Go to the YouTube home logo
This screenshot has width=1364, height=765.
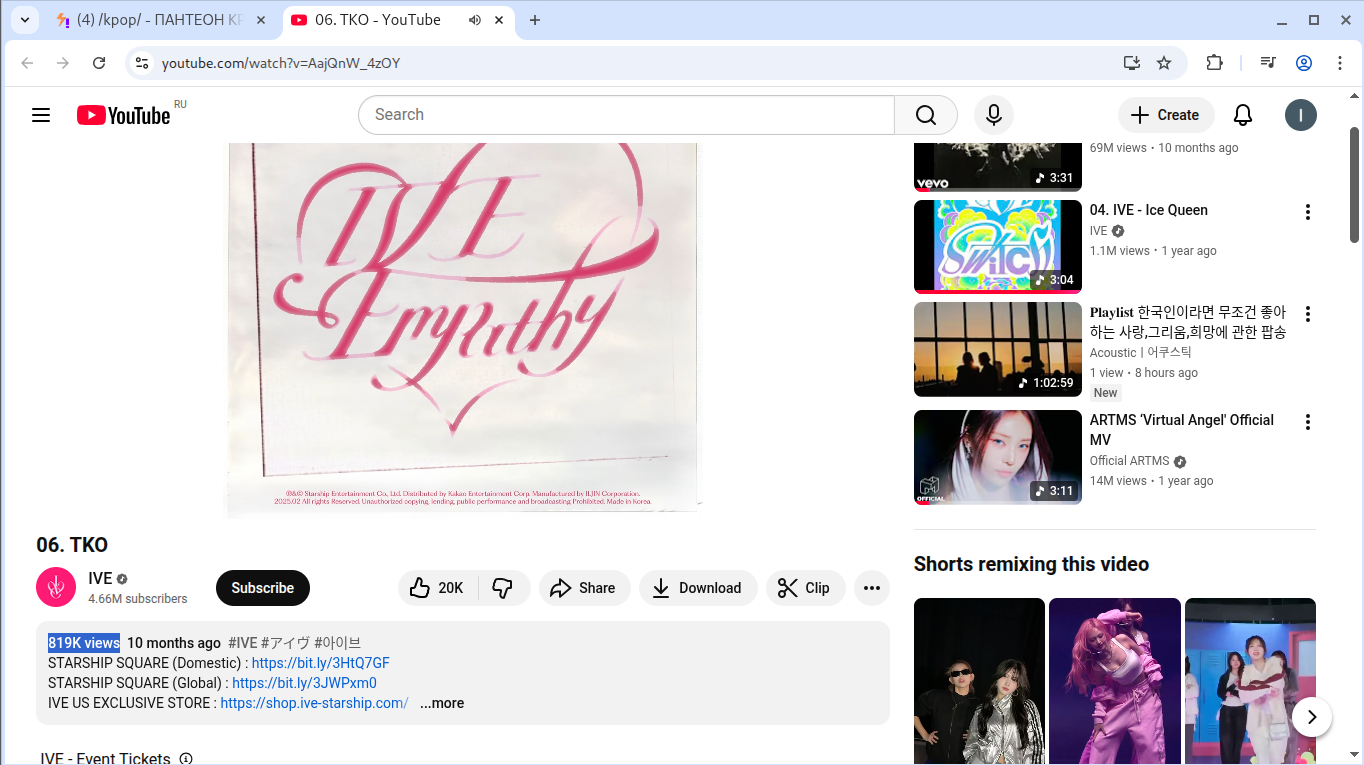124,115
